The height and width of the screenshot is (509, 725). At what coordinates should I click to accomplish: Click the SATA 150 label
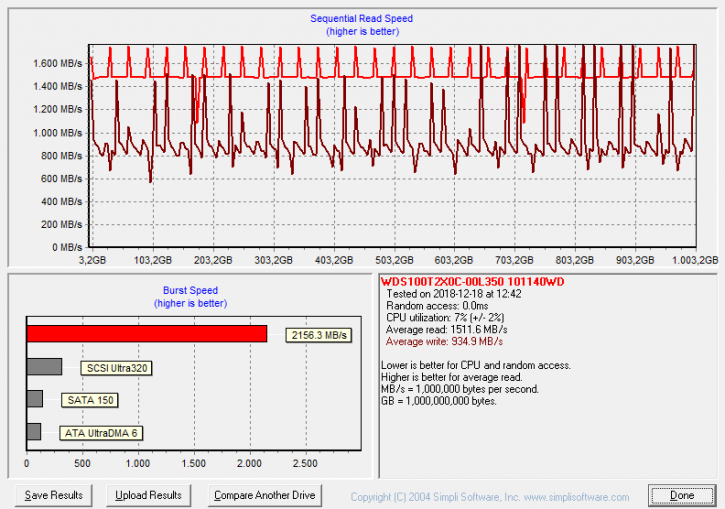(x=90, y=400)
